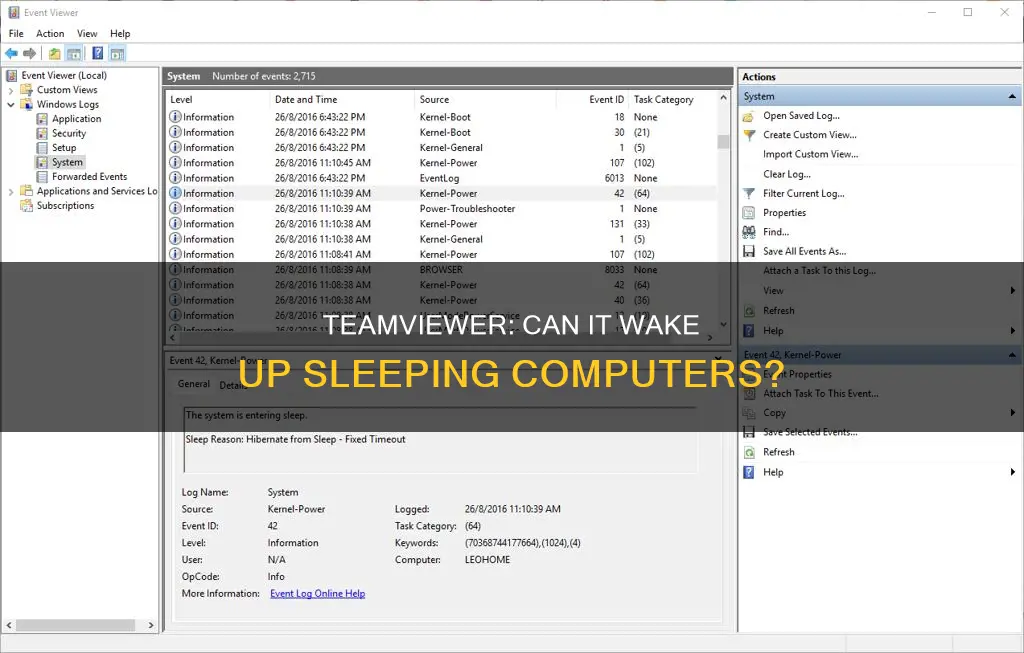Click the Refresh action in Event 42 section
This screenshot has width=1024, height=653.
pyautogui.click(x=778, y=452)
